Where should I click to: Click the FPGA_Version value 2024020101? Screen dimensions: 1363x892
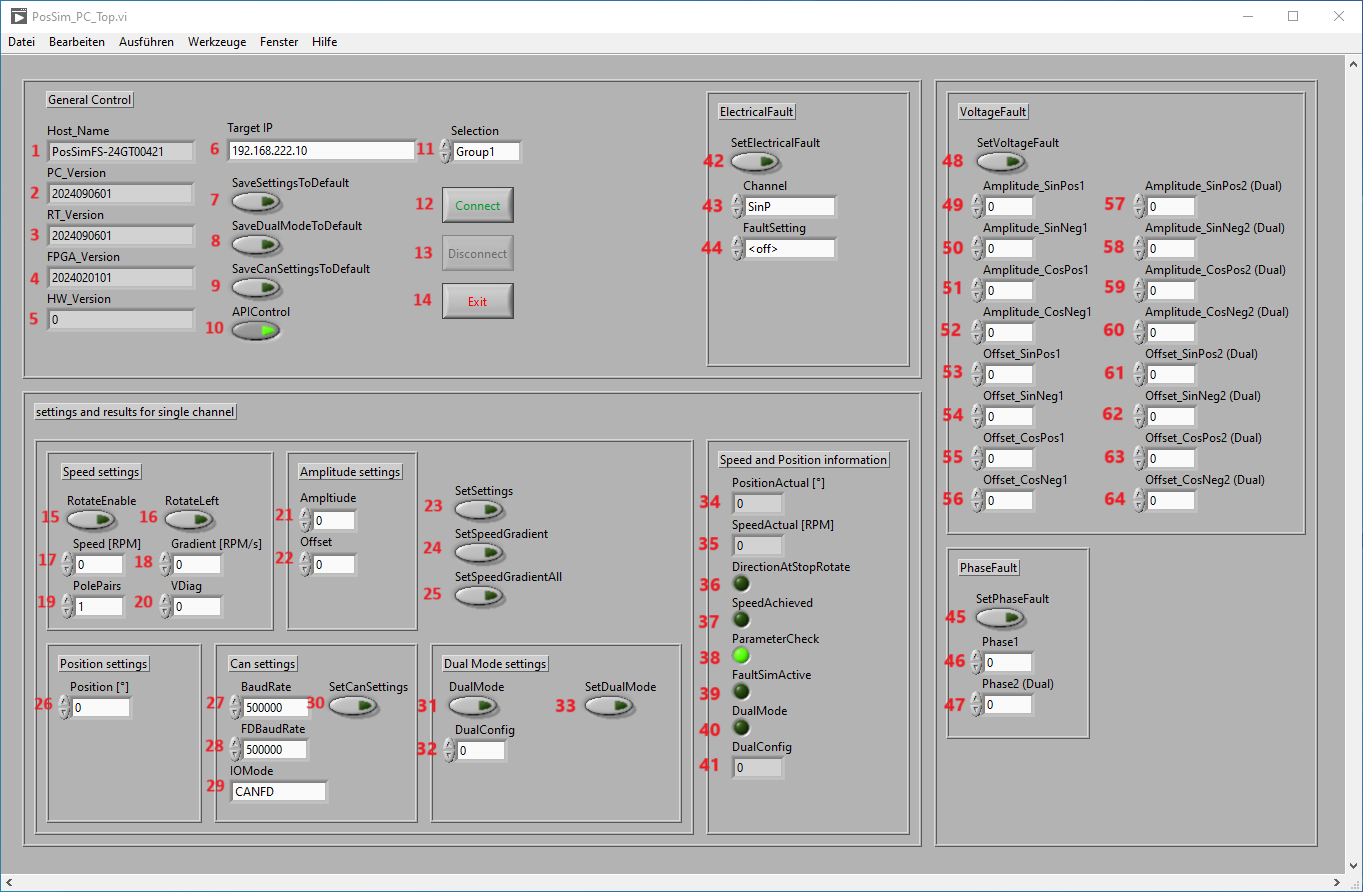(x=120, y=278)
